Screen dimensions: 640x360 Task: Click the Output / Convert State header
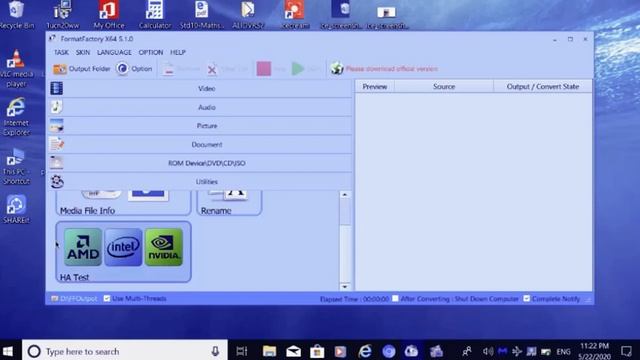tap(543, 87)
